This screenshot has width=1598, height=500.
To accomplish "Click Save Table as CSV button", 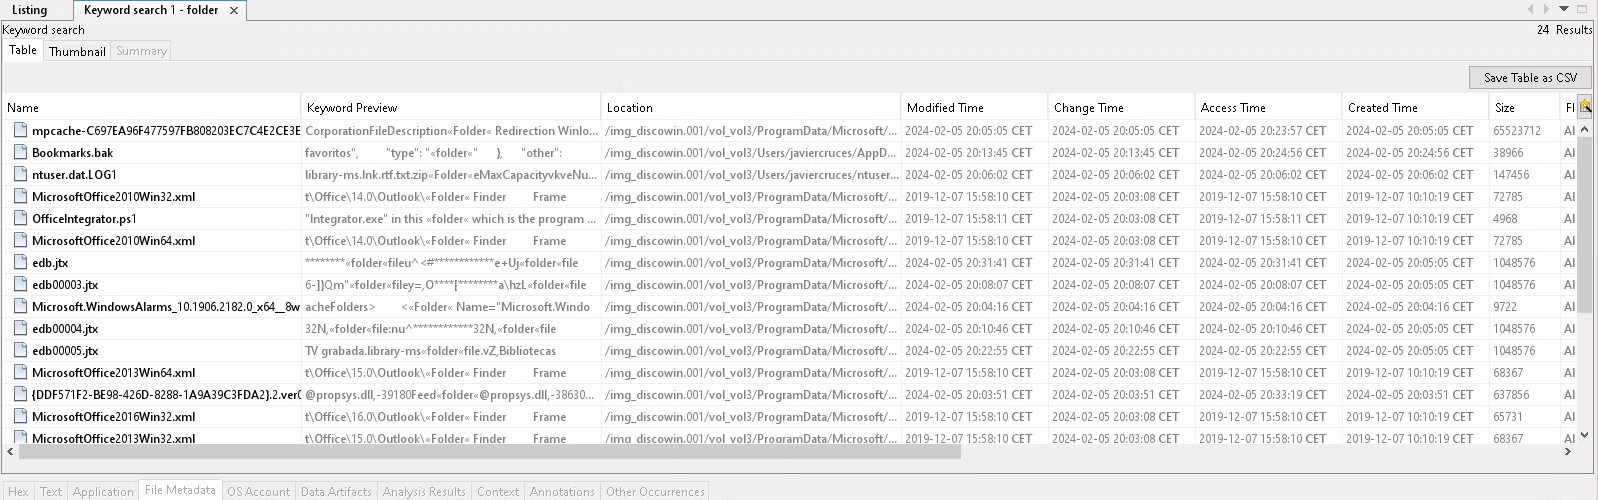I will click(x=1530, y=77).
